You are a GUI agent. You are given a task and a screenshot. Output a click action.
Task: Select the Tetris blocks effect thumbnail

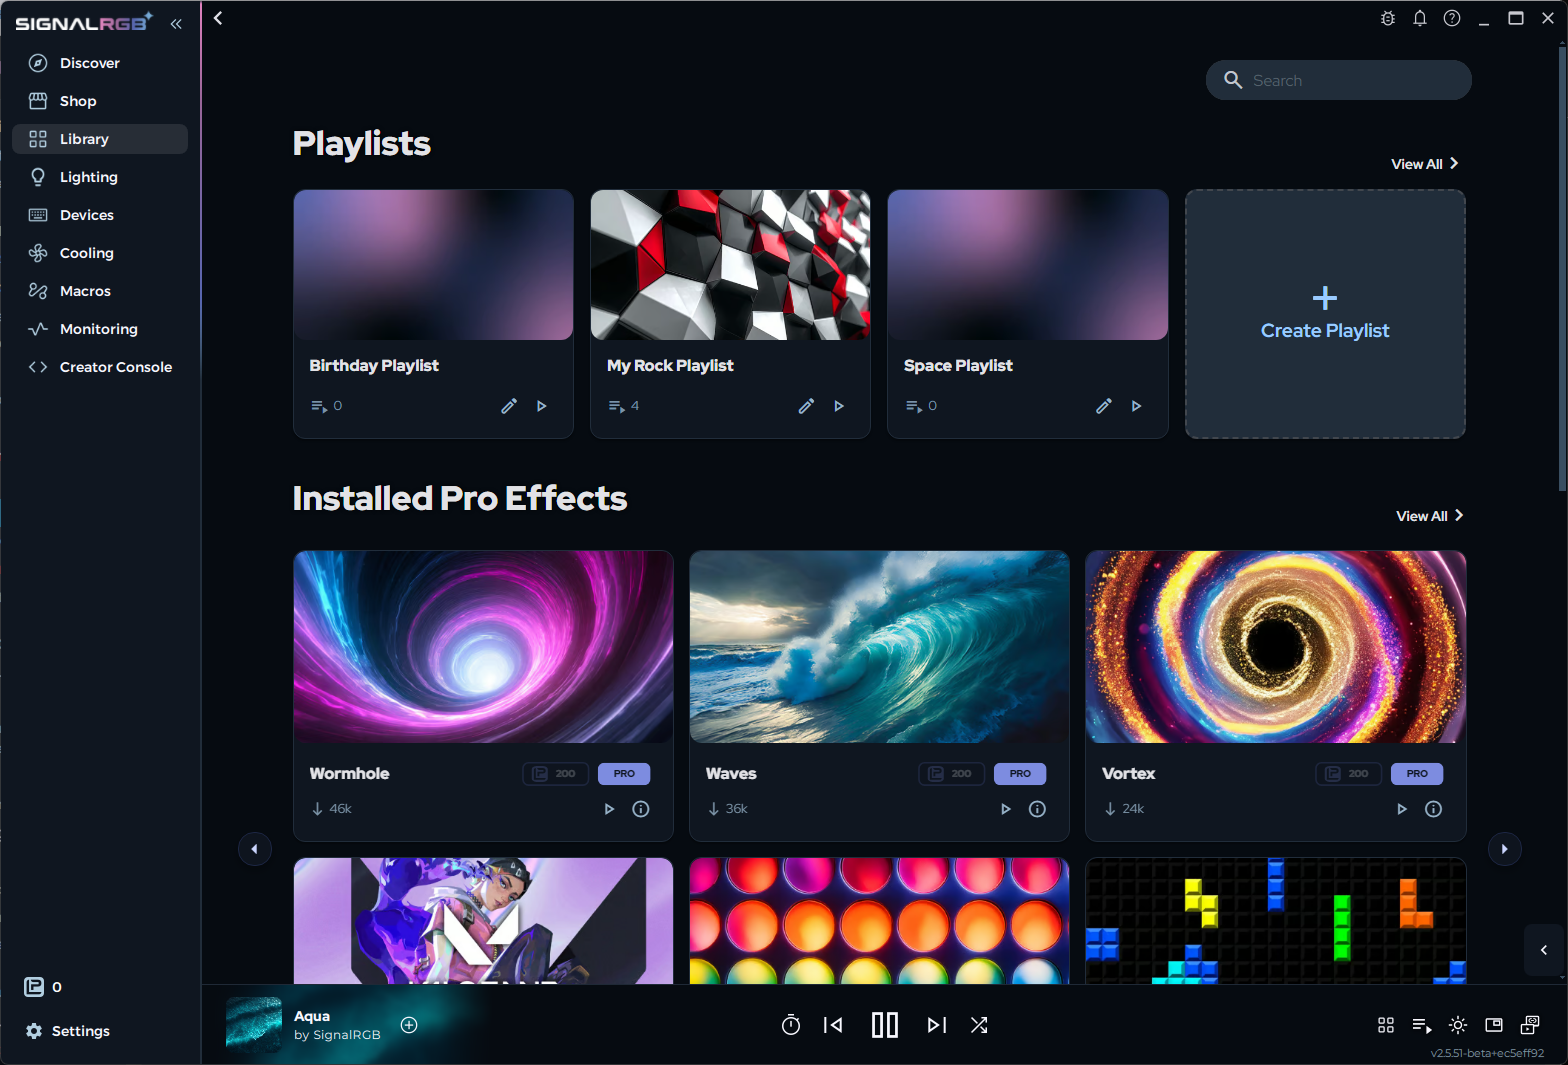tap(1276, 921)
